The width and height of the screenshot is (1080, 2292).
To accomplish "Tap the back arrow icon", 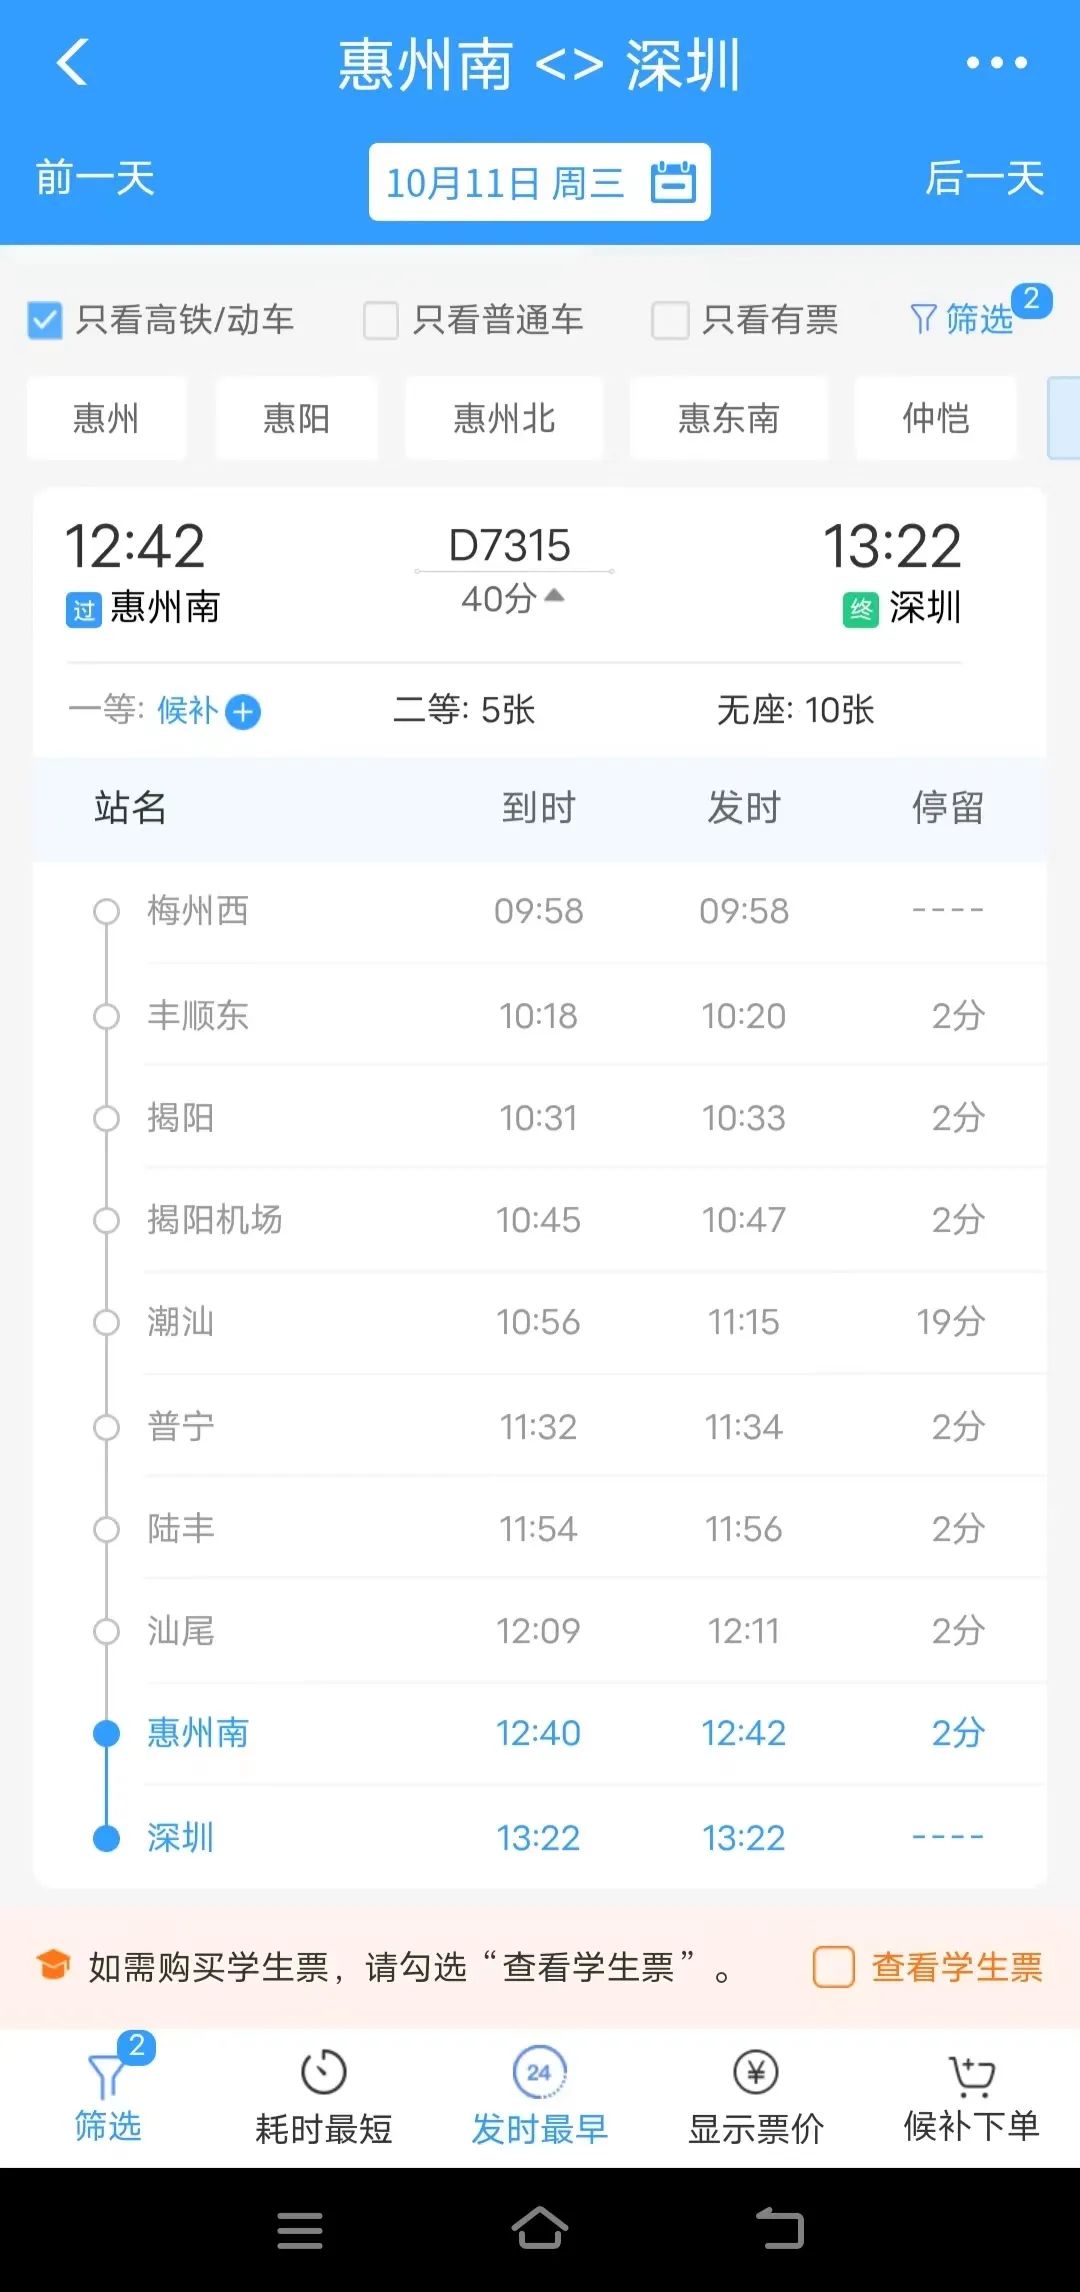I will (x=73, y=63).
